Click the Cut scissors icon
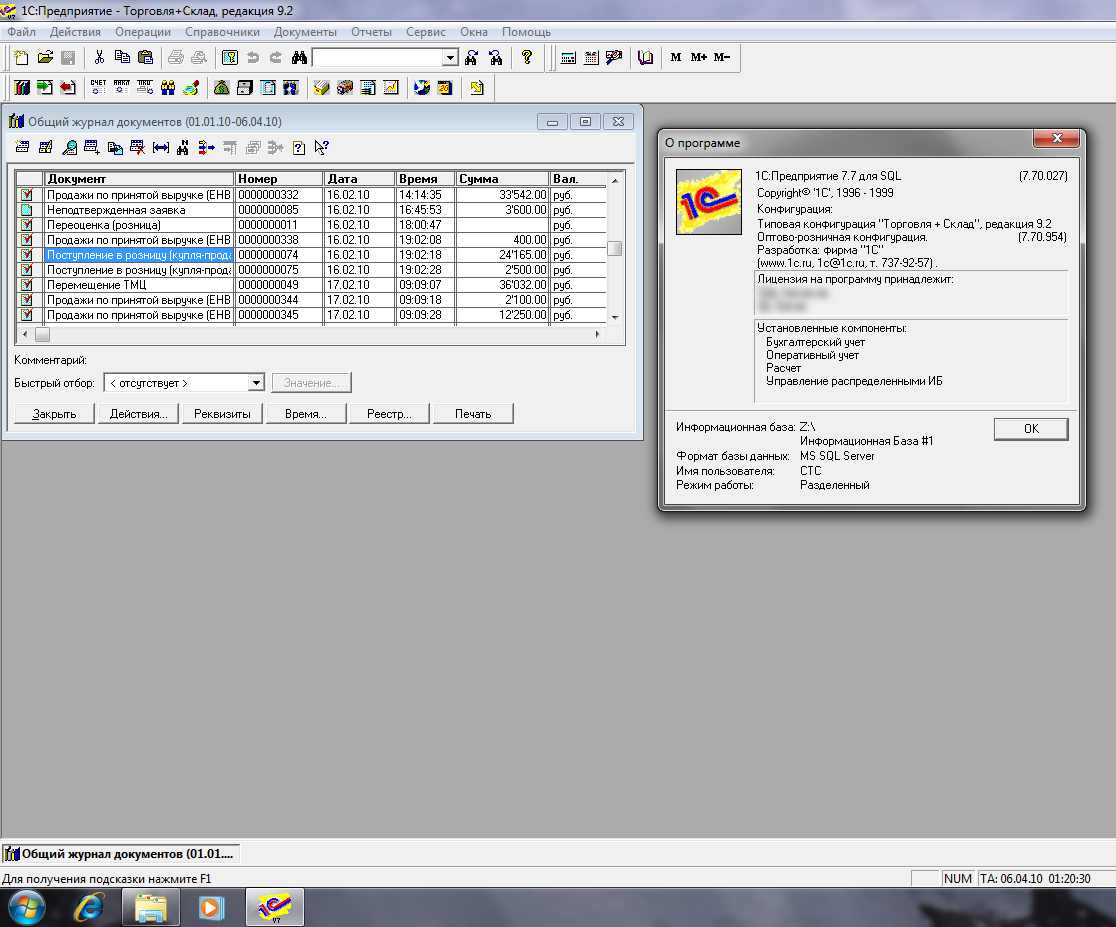The width and height of the screenshot is (1116, 927). tap(99, 58)
